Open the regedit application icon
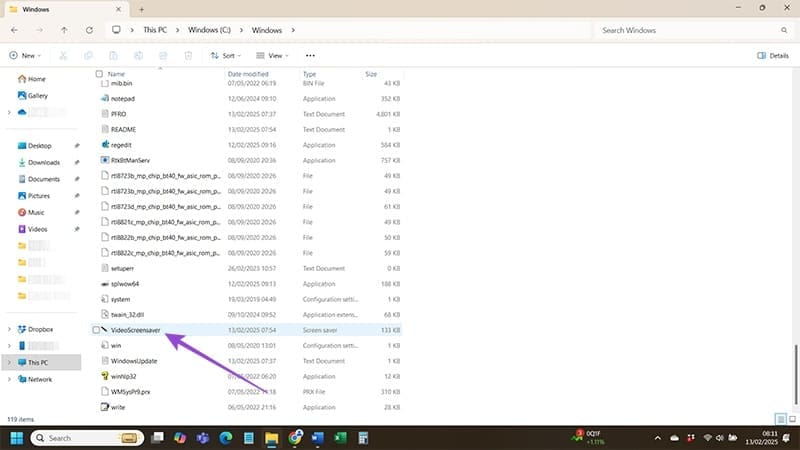This screenshot has height=450, width=800. tap(104, 144)
